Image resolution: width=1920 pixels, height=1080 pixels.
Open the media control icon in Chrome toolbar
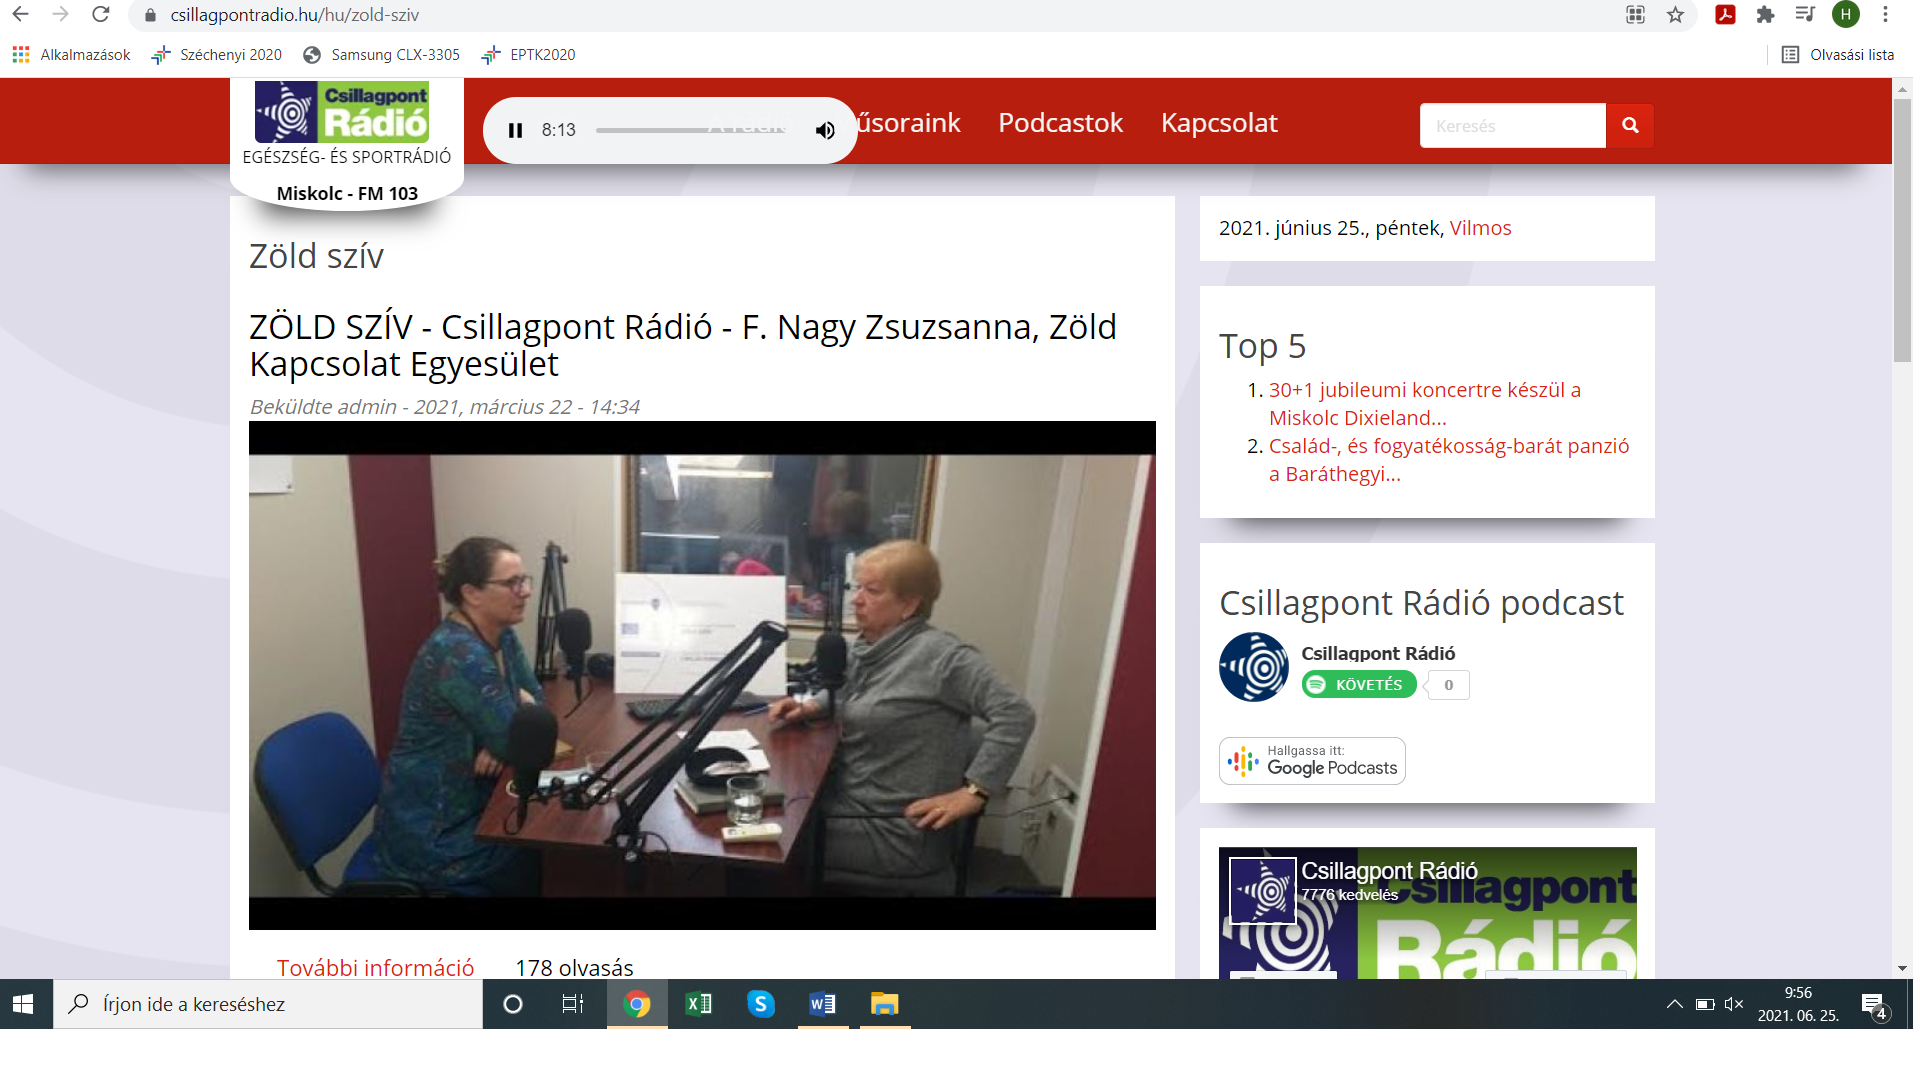[x=1805, y=15]
